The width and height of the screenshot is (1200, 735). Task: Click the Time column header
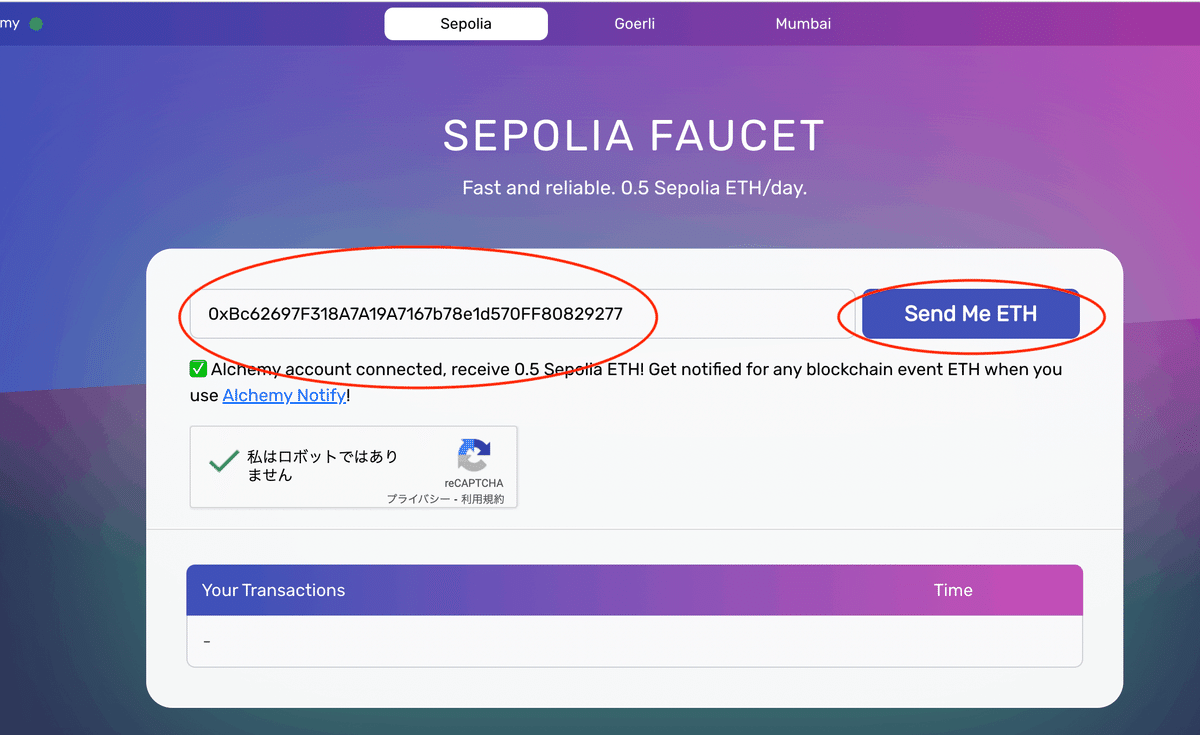pos(953,590)
